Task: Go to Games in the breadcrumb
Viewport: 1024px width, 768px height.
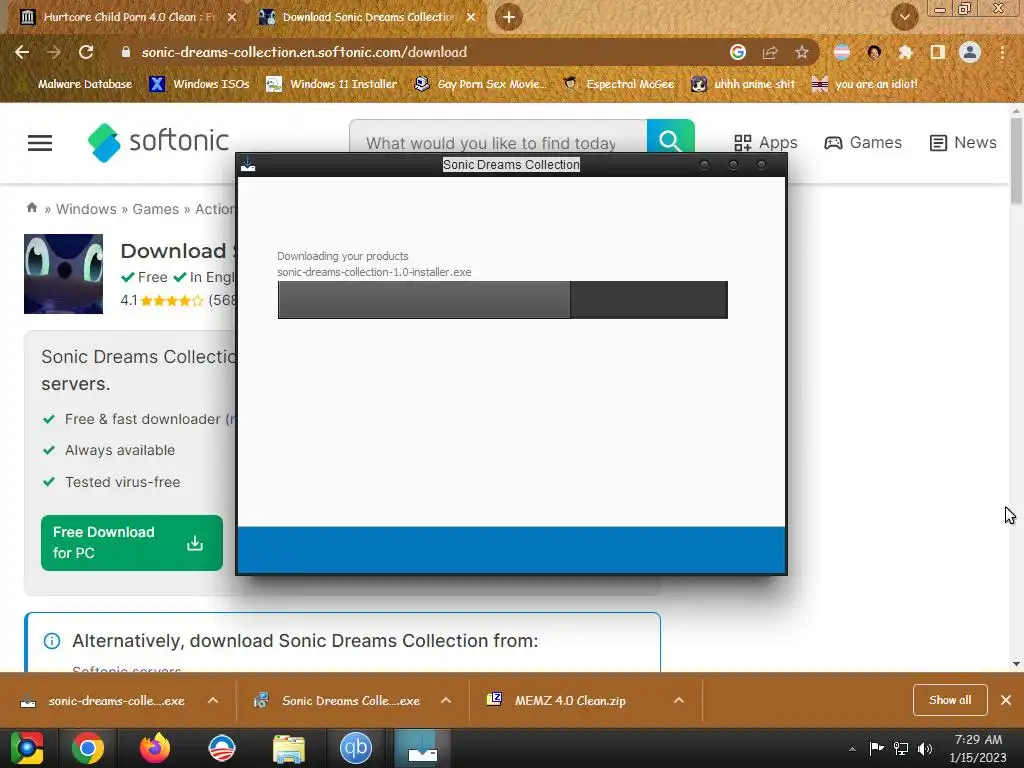Action: 155,209
